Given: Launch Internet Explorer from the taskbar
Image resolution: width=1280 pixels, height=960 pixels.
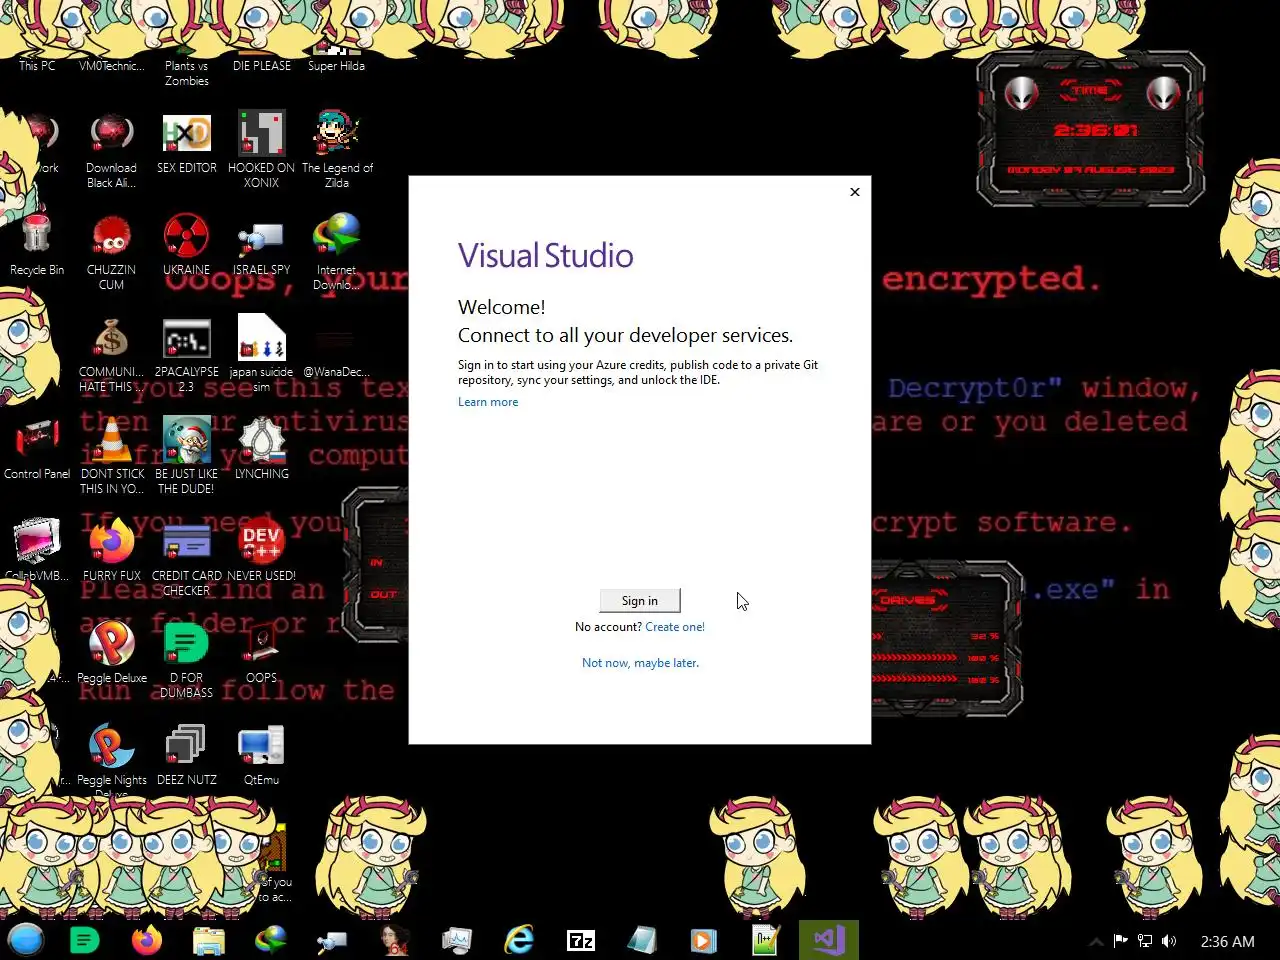Looking at the screenshot, I should (x=519, y=940).
